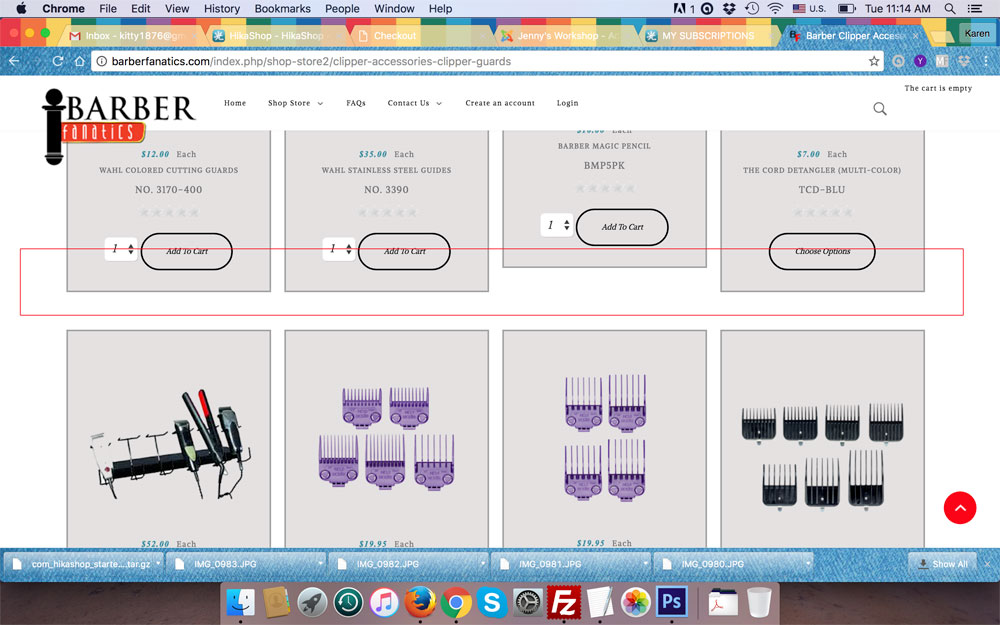Open the browser home page icon
This screenshot has height=625, width=1000.
coord(80,61)
